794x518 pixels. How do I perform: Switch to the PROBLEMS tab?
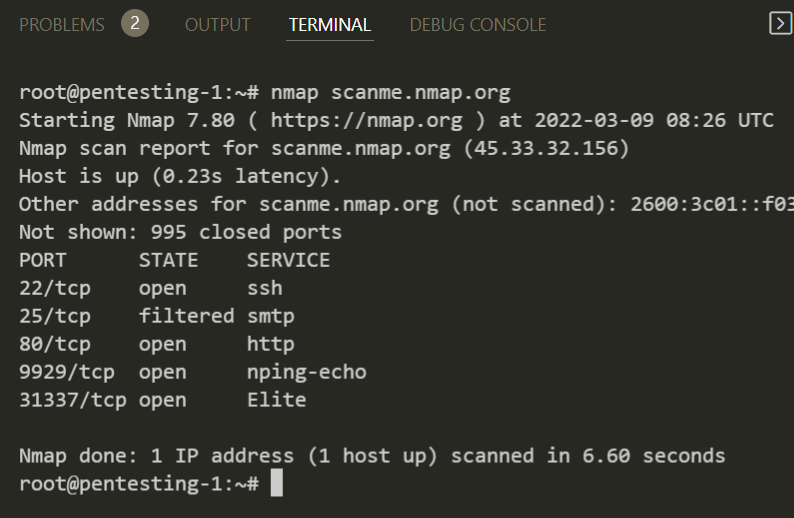pos(61,25)
